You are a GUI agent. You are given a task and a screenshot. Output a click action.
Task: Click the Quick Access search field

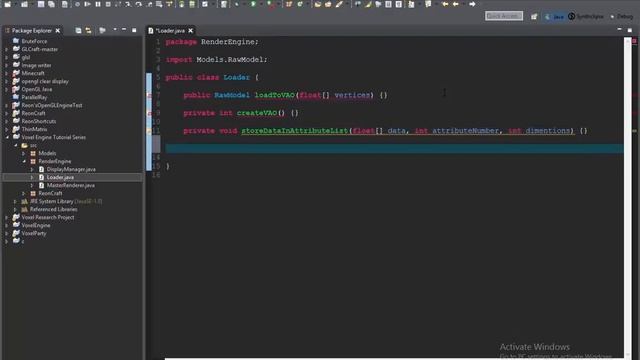tap(504, 16)
